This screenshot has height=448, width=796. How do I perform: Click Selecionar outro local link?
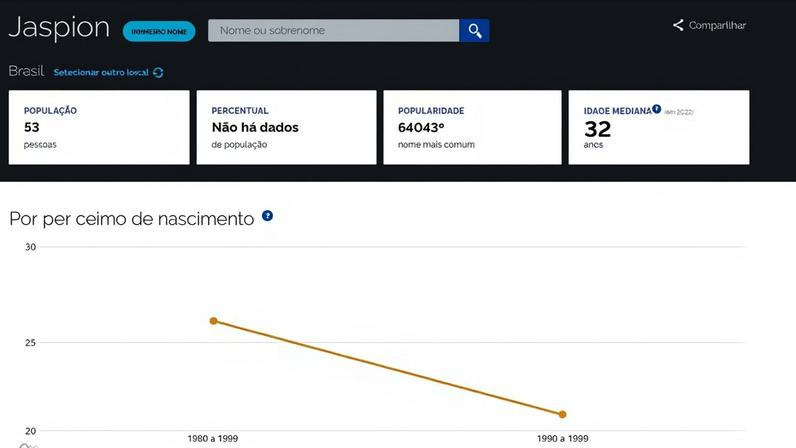pos(101,73)
